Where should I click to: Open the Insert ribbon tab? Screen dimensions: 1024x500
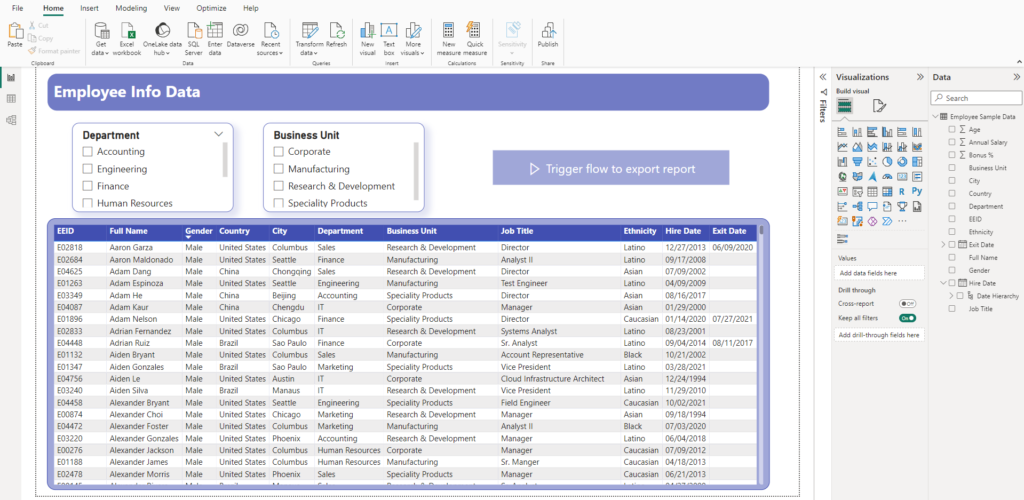89,8
